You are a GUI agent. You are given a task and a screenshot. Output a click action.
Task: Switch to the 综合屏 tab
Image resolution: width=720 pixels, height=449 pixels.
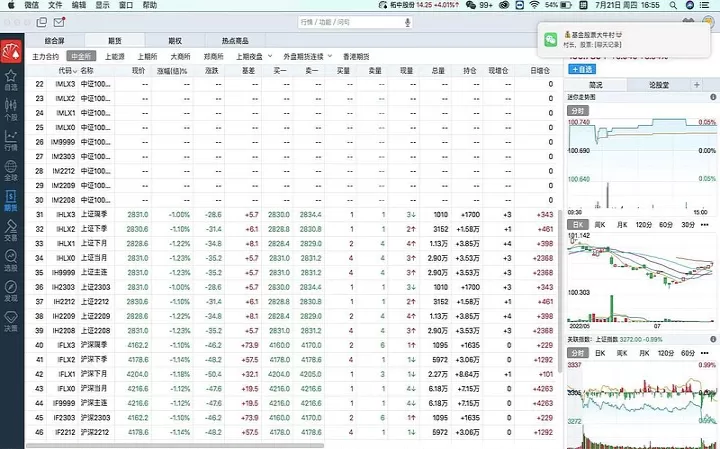click(55, 41)
